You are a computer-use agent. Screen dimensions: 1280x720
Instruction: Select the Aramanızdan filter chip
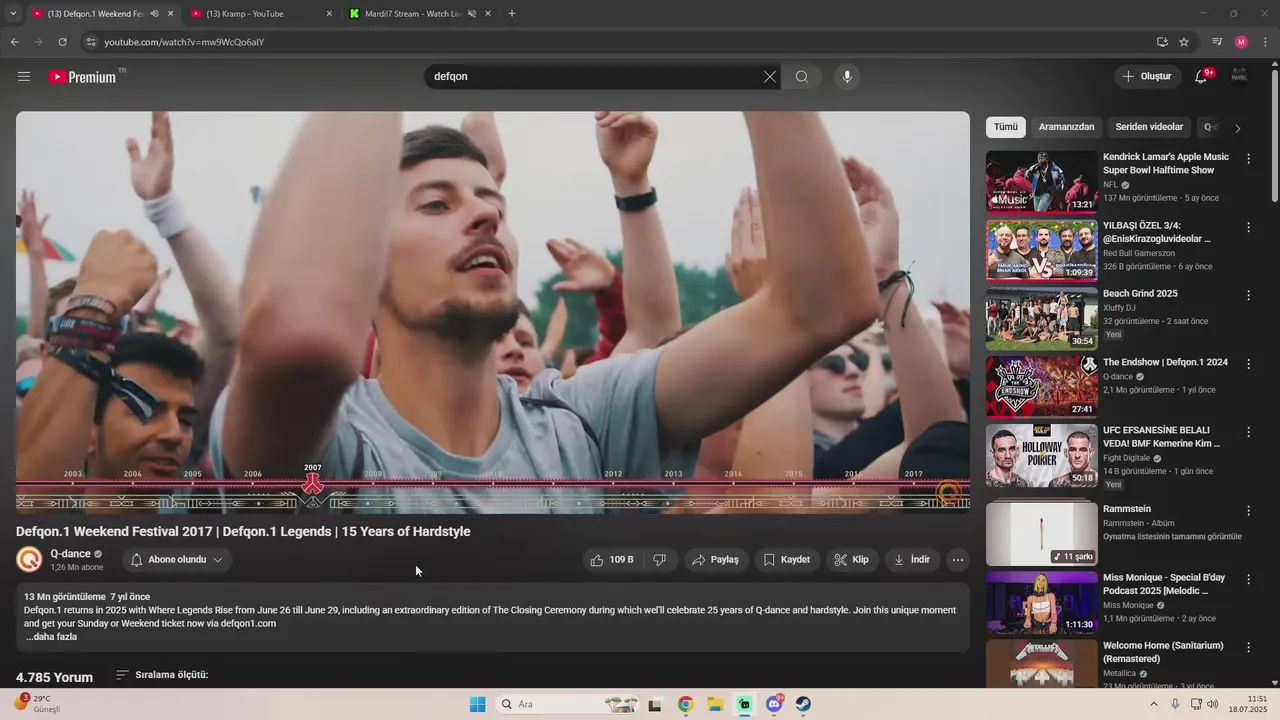click(x=1066, y=127)
